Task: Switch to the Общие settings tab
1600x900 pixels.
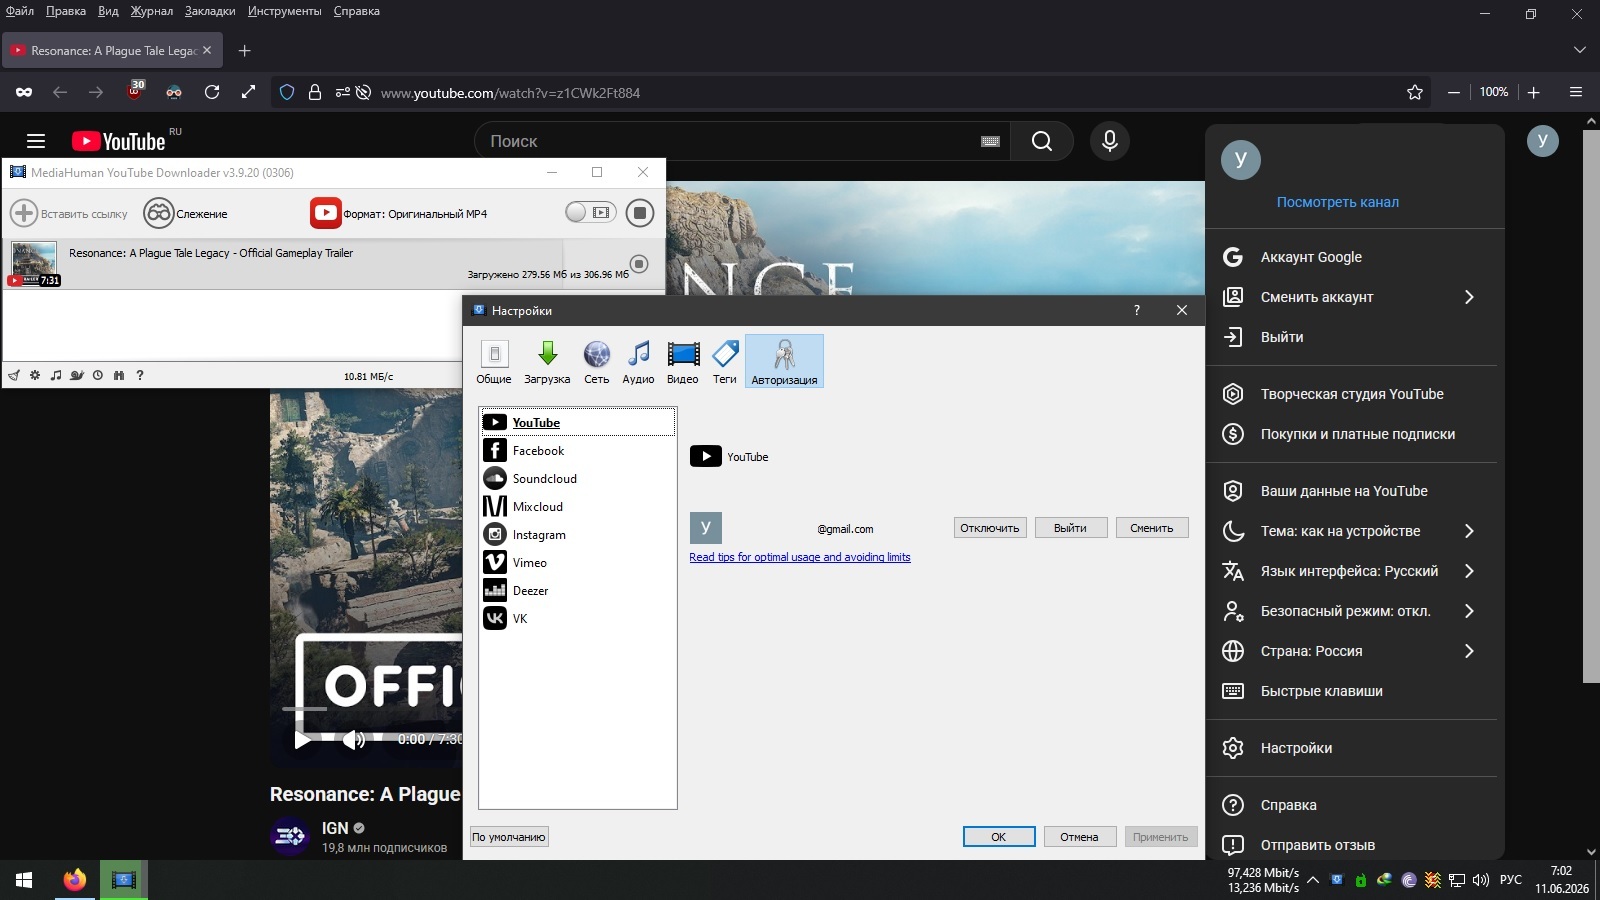Action: pyautogui.click(x=494, y=361)
